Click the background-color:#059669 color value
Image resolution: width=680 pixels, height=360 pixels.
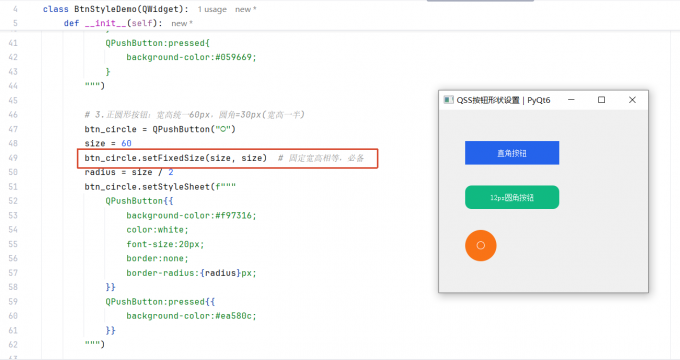click(x=191, y=57)
